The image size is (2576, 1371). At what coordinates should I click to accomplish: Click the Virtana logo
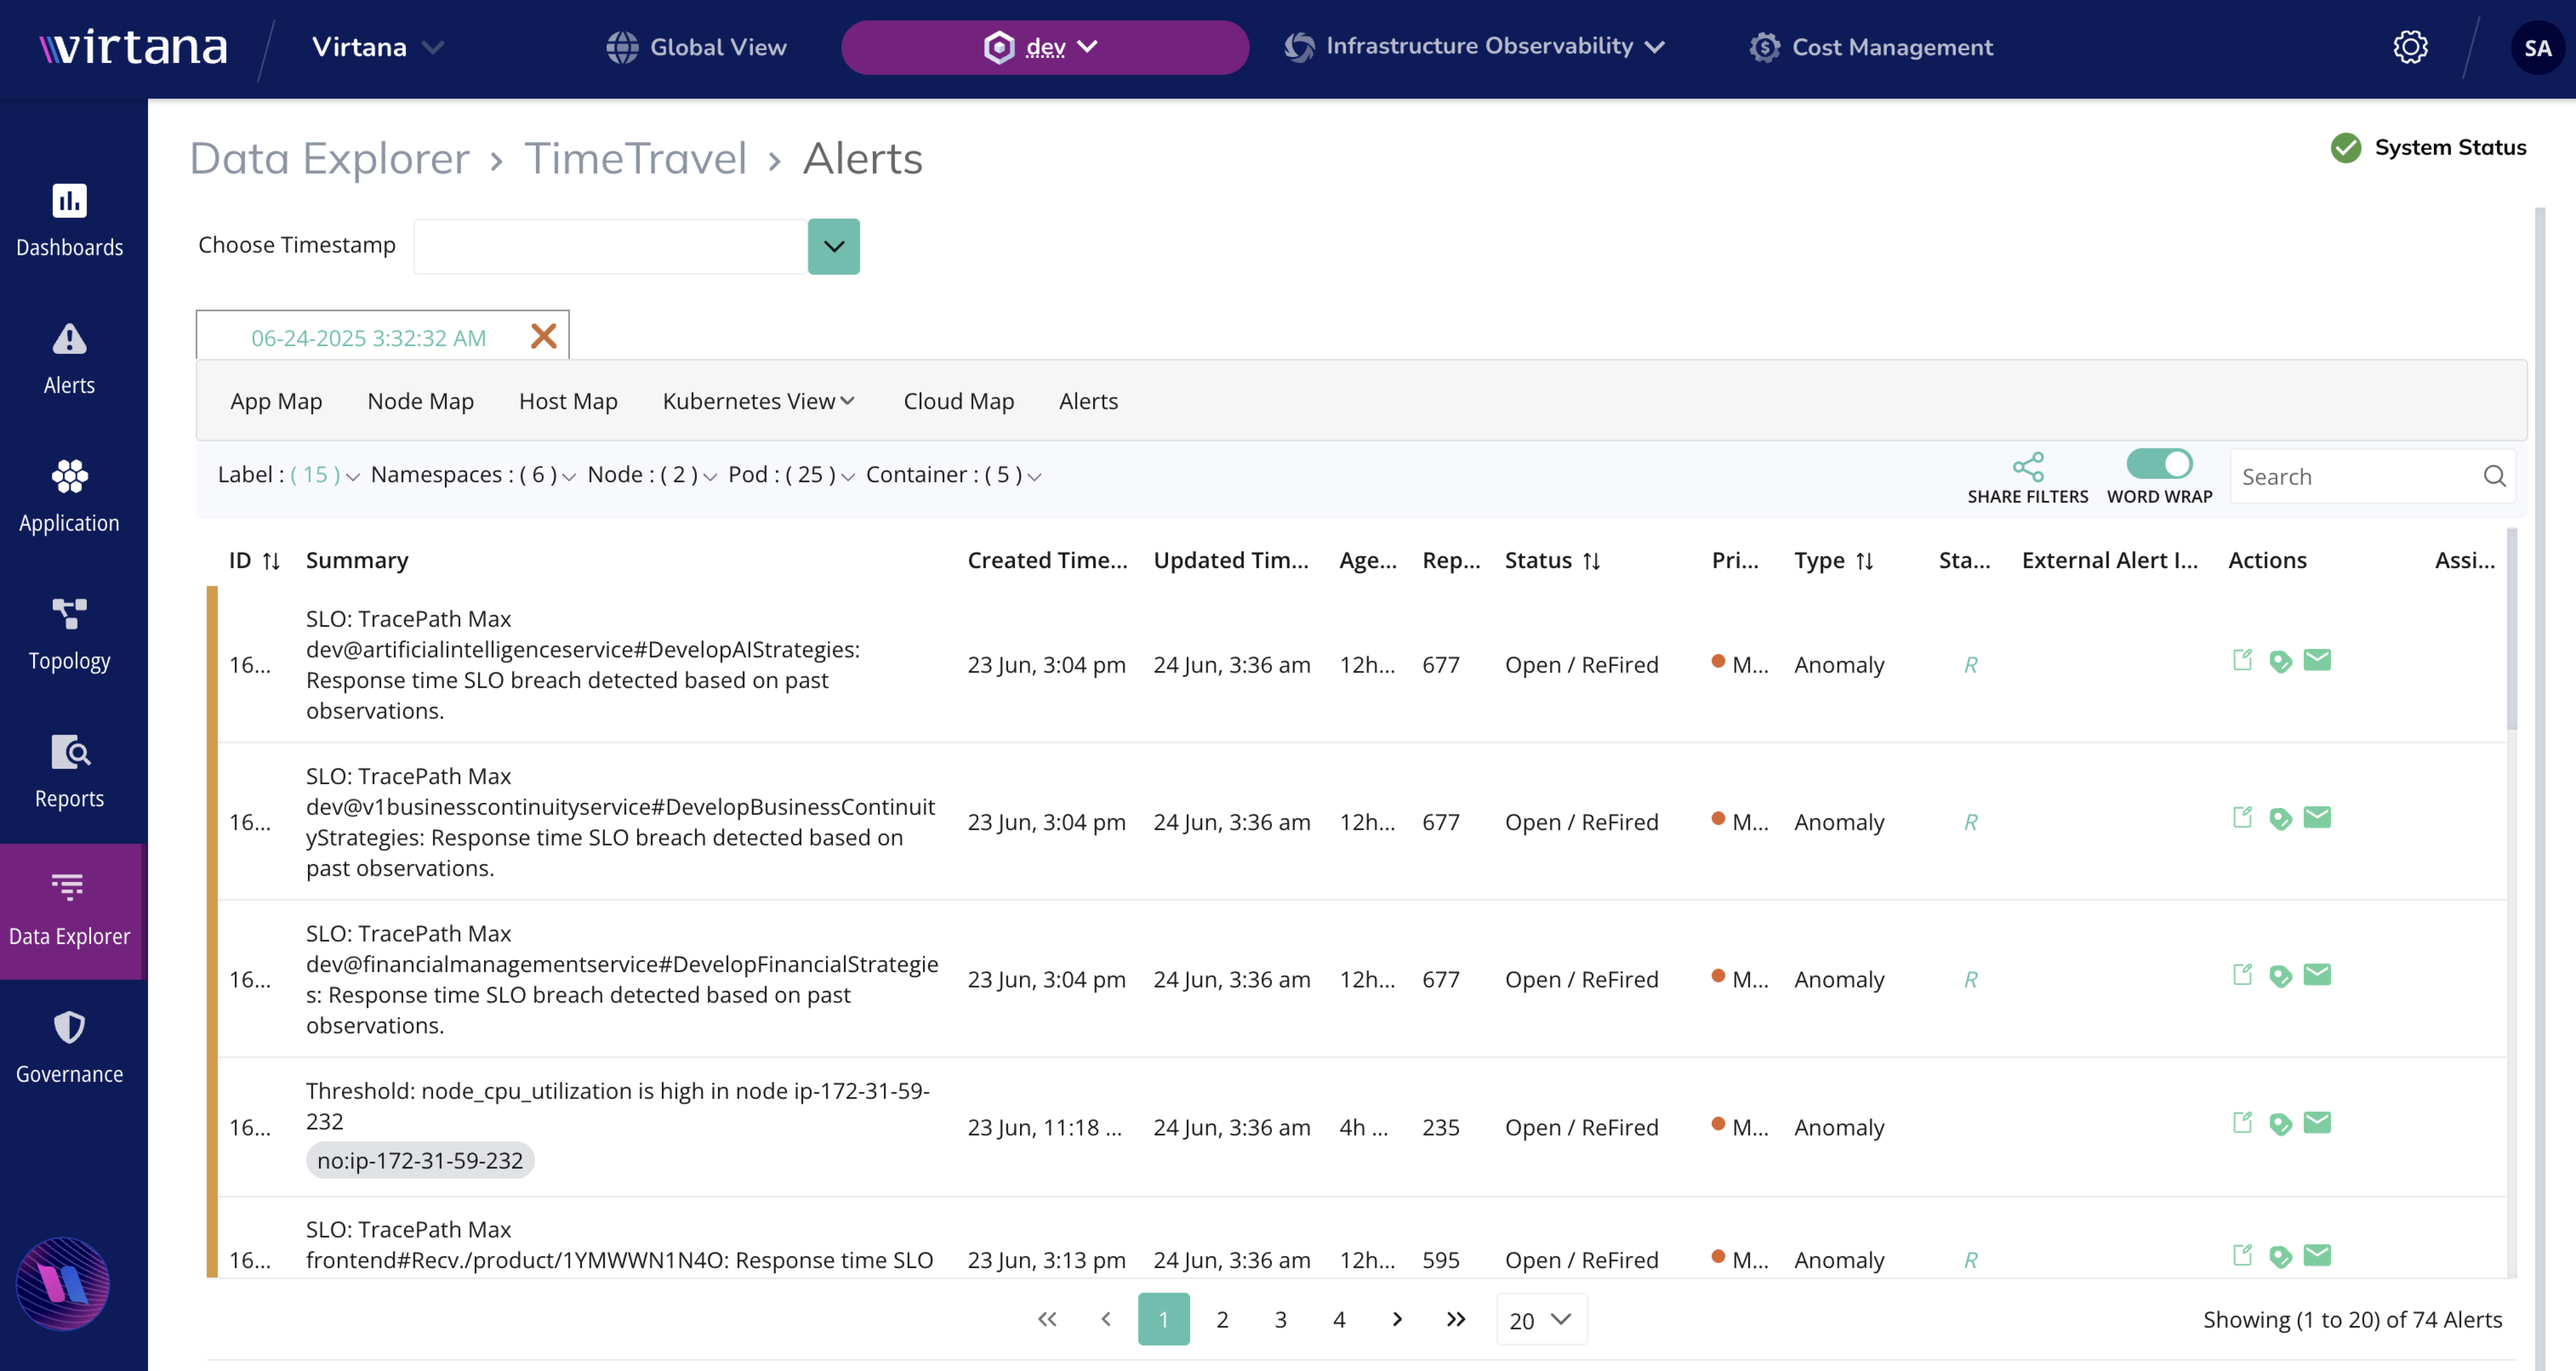pos(133,47)
